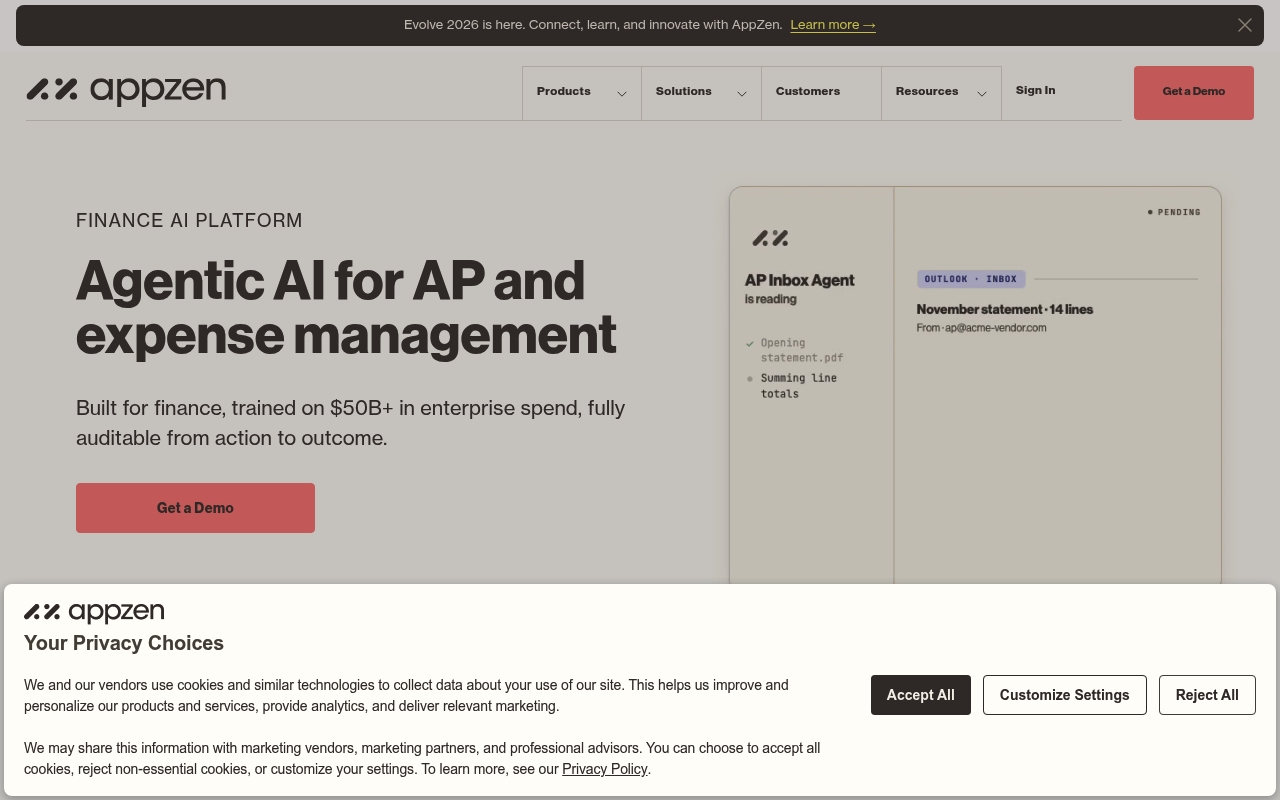
Task: Accept all cookies
Action: (920, 695)
